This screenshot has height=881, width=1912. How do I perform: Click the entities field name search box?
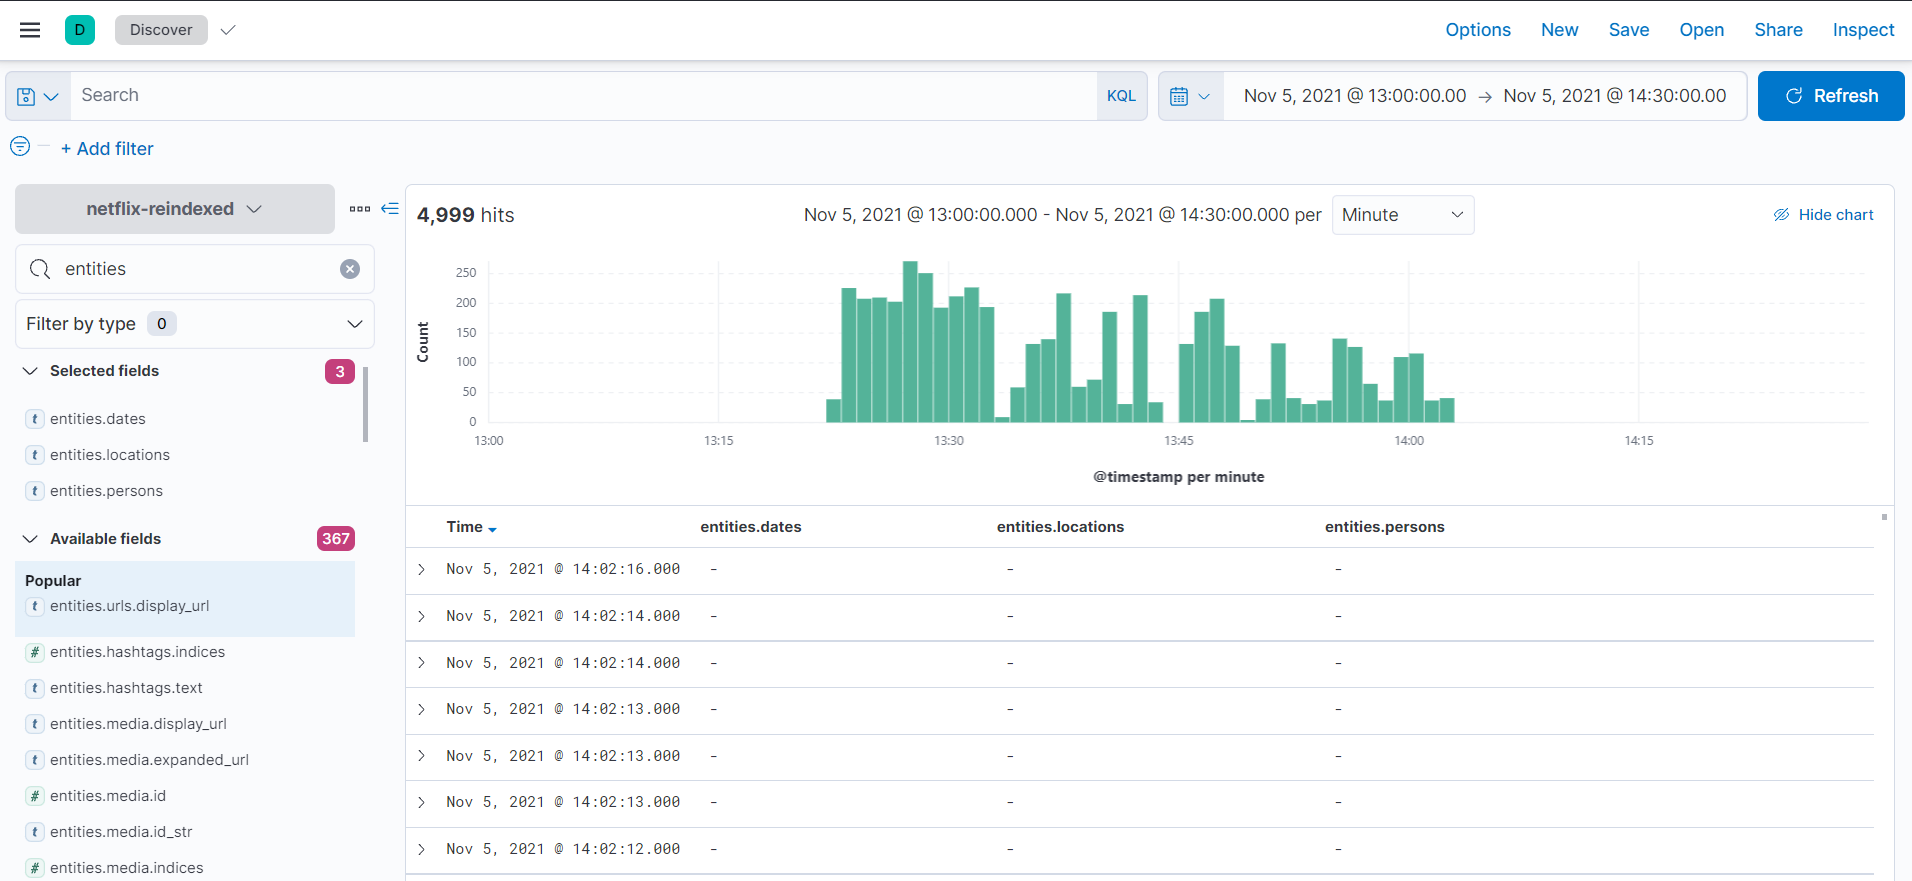pos(195,269)
